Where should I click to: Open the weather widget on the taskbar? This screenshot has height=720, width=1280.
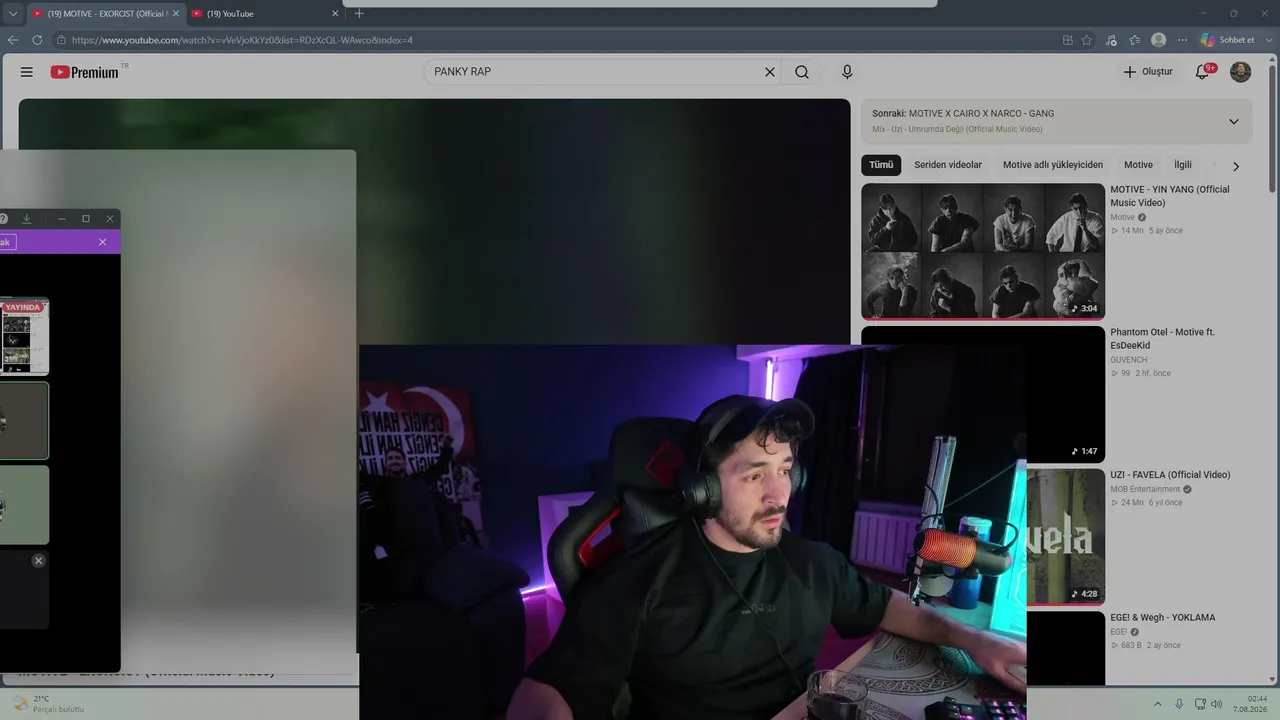48,704
